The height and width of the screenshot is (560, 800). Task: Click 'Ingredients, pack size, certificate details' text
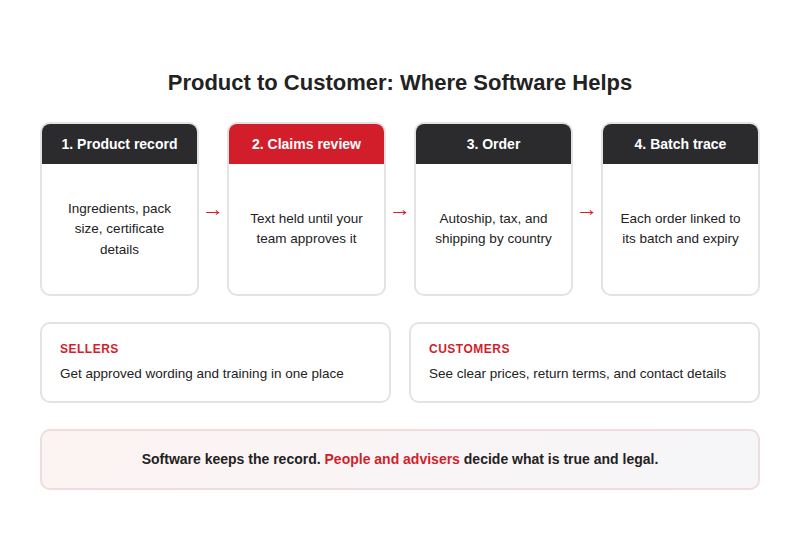point(119,229)
